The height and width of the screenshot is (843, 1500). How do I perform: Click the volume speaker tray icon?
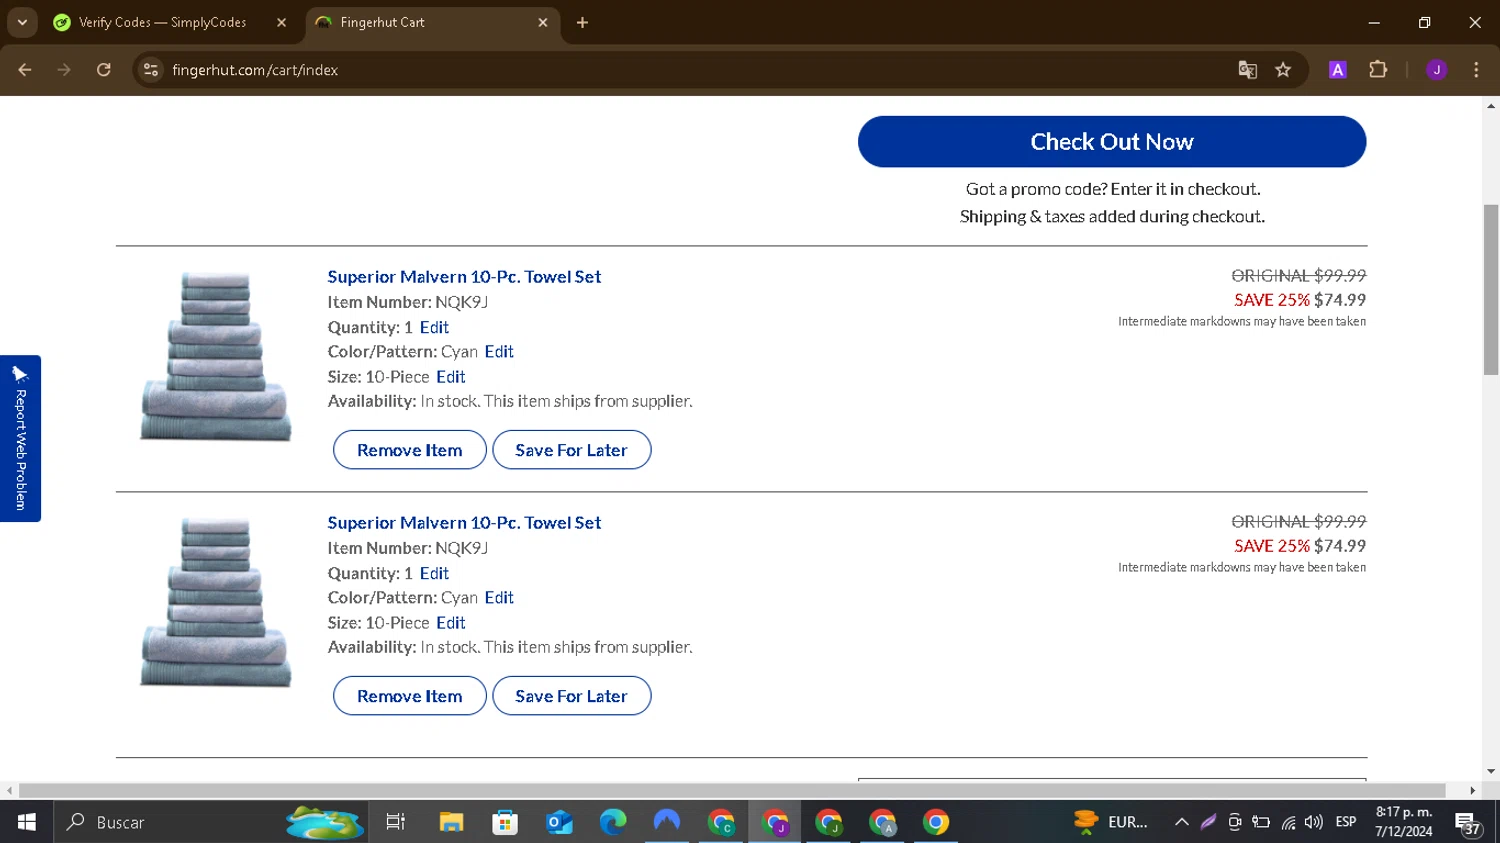[1314, 822]
